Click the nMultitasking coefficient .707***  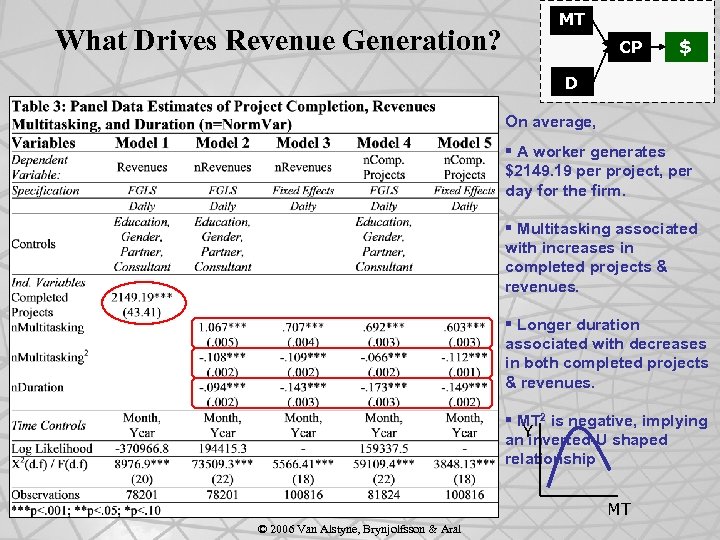point(303,327)
